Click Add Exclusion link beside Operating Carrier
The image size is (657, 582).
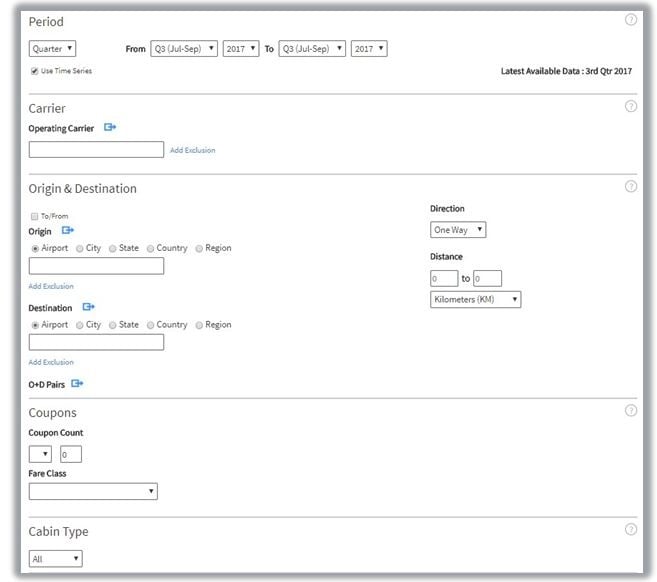coord(192,150)
